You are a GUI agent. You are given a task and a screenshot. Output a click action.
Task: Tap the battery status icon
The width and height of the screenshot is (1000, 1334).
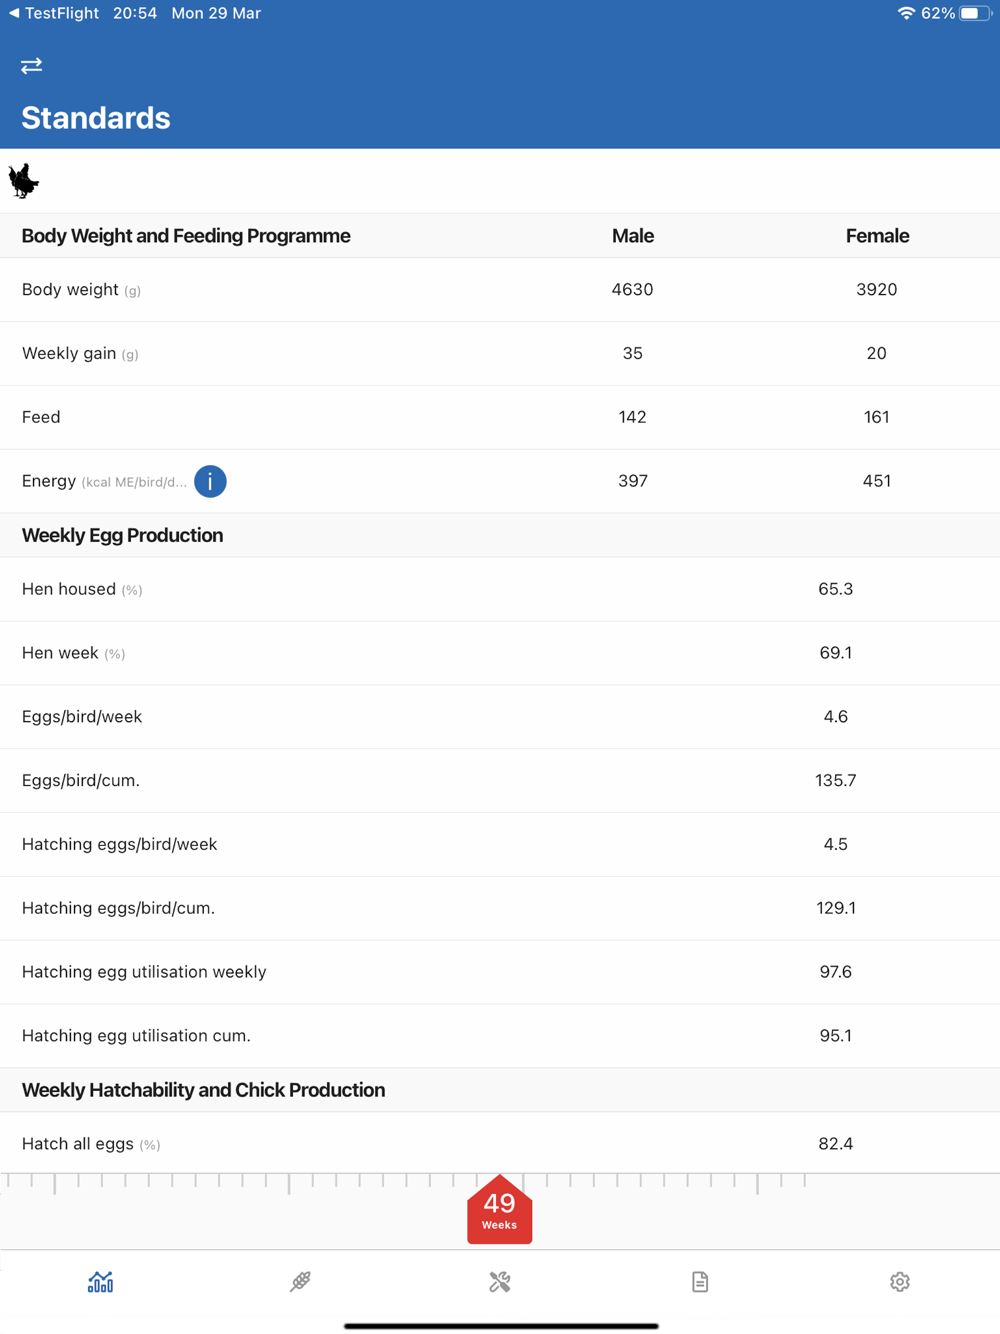[972, 13]
